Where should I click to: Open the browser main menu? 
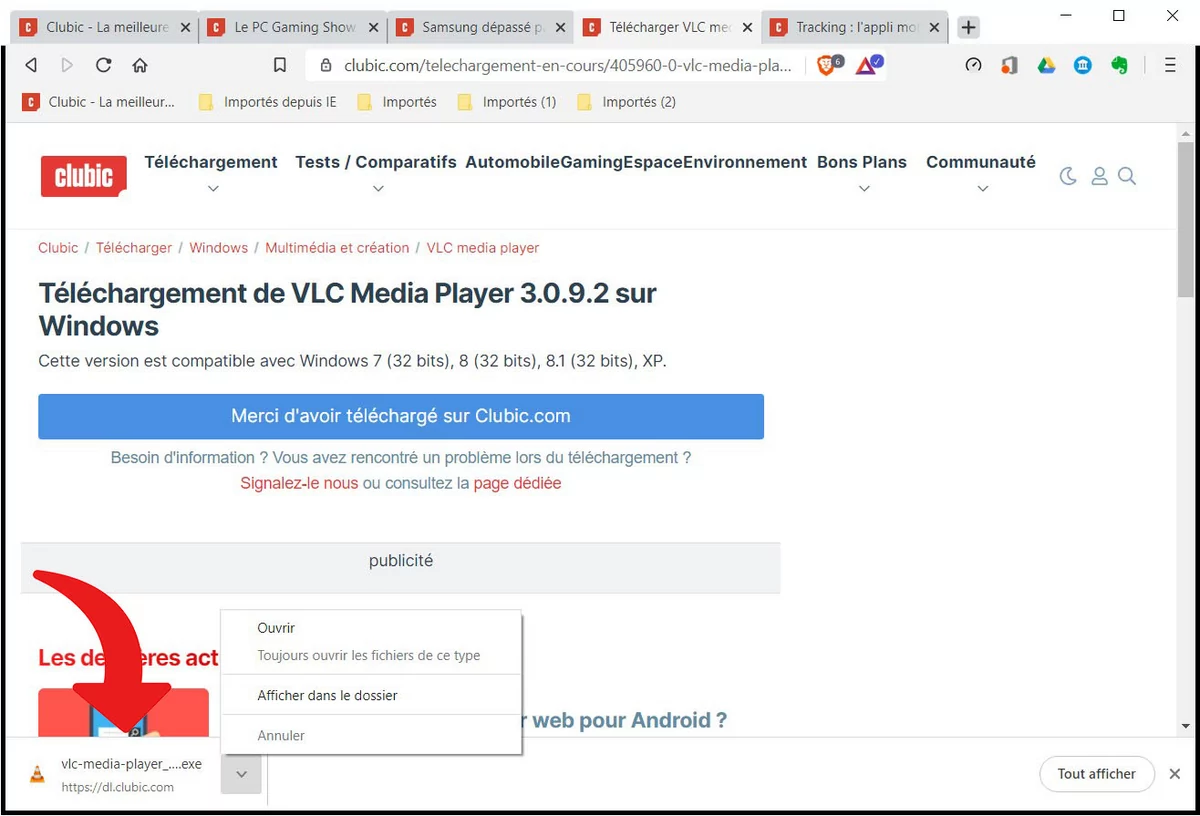[x=1170, y=65]
